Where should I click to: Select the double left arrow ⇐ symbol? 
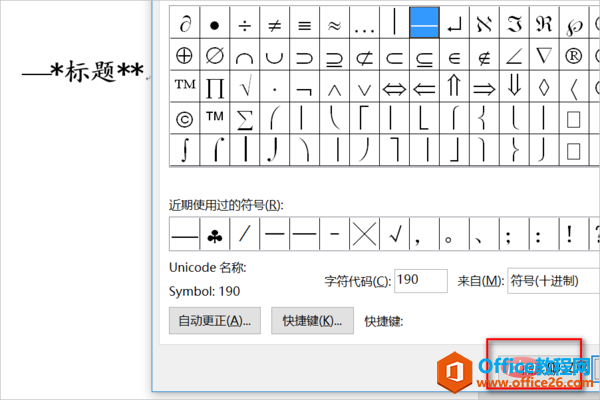(x=424, y=86)
